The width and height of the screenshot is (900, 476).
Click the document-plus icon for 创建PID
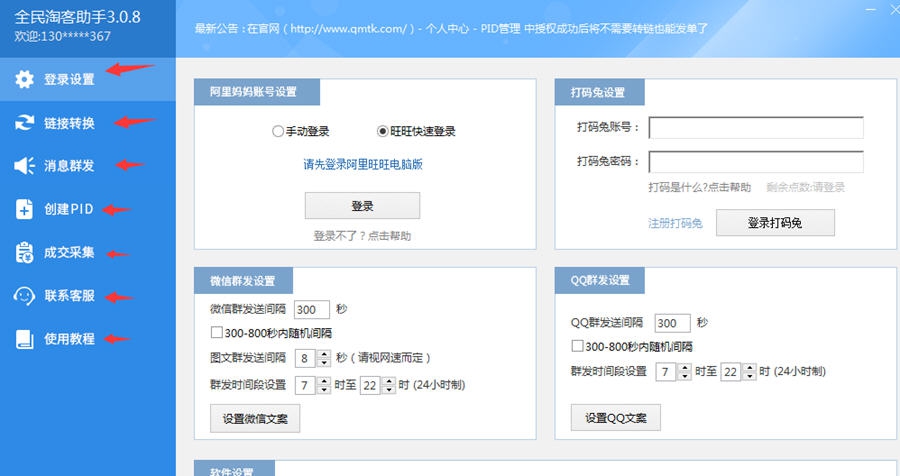click(x=24, y=209)
